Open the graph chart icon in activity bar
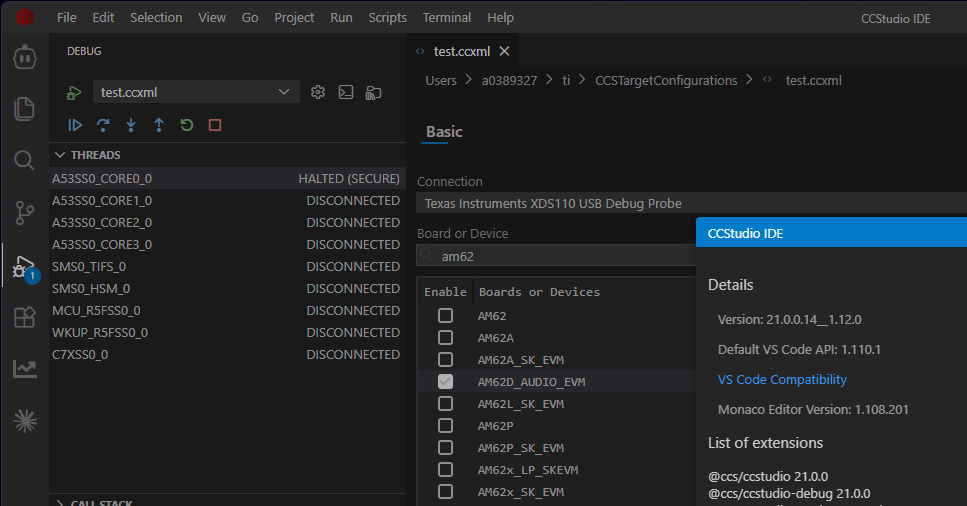The image size is (967, 506). tap(25, 369)
